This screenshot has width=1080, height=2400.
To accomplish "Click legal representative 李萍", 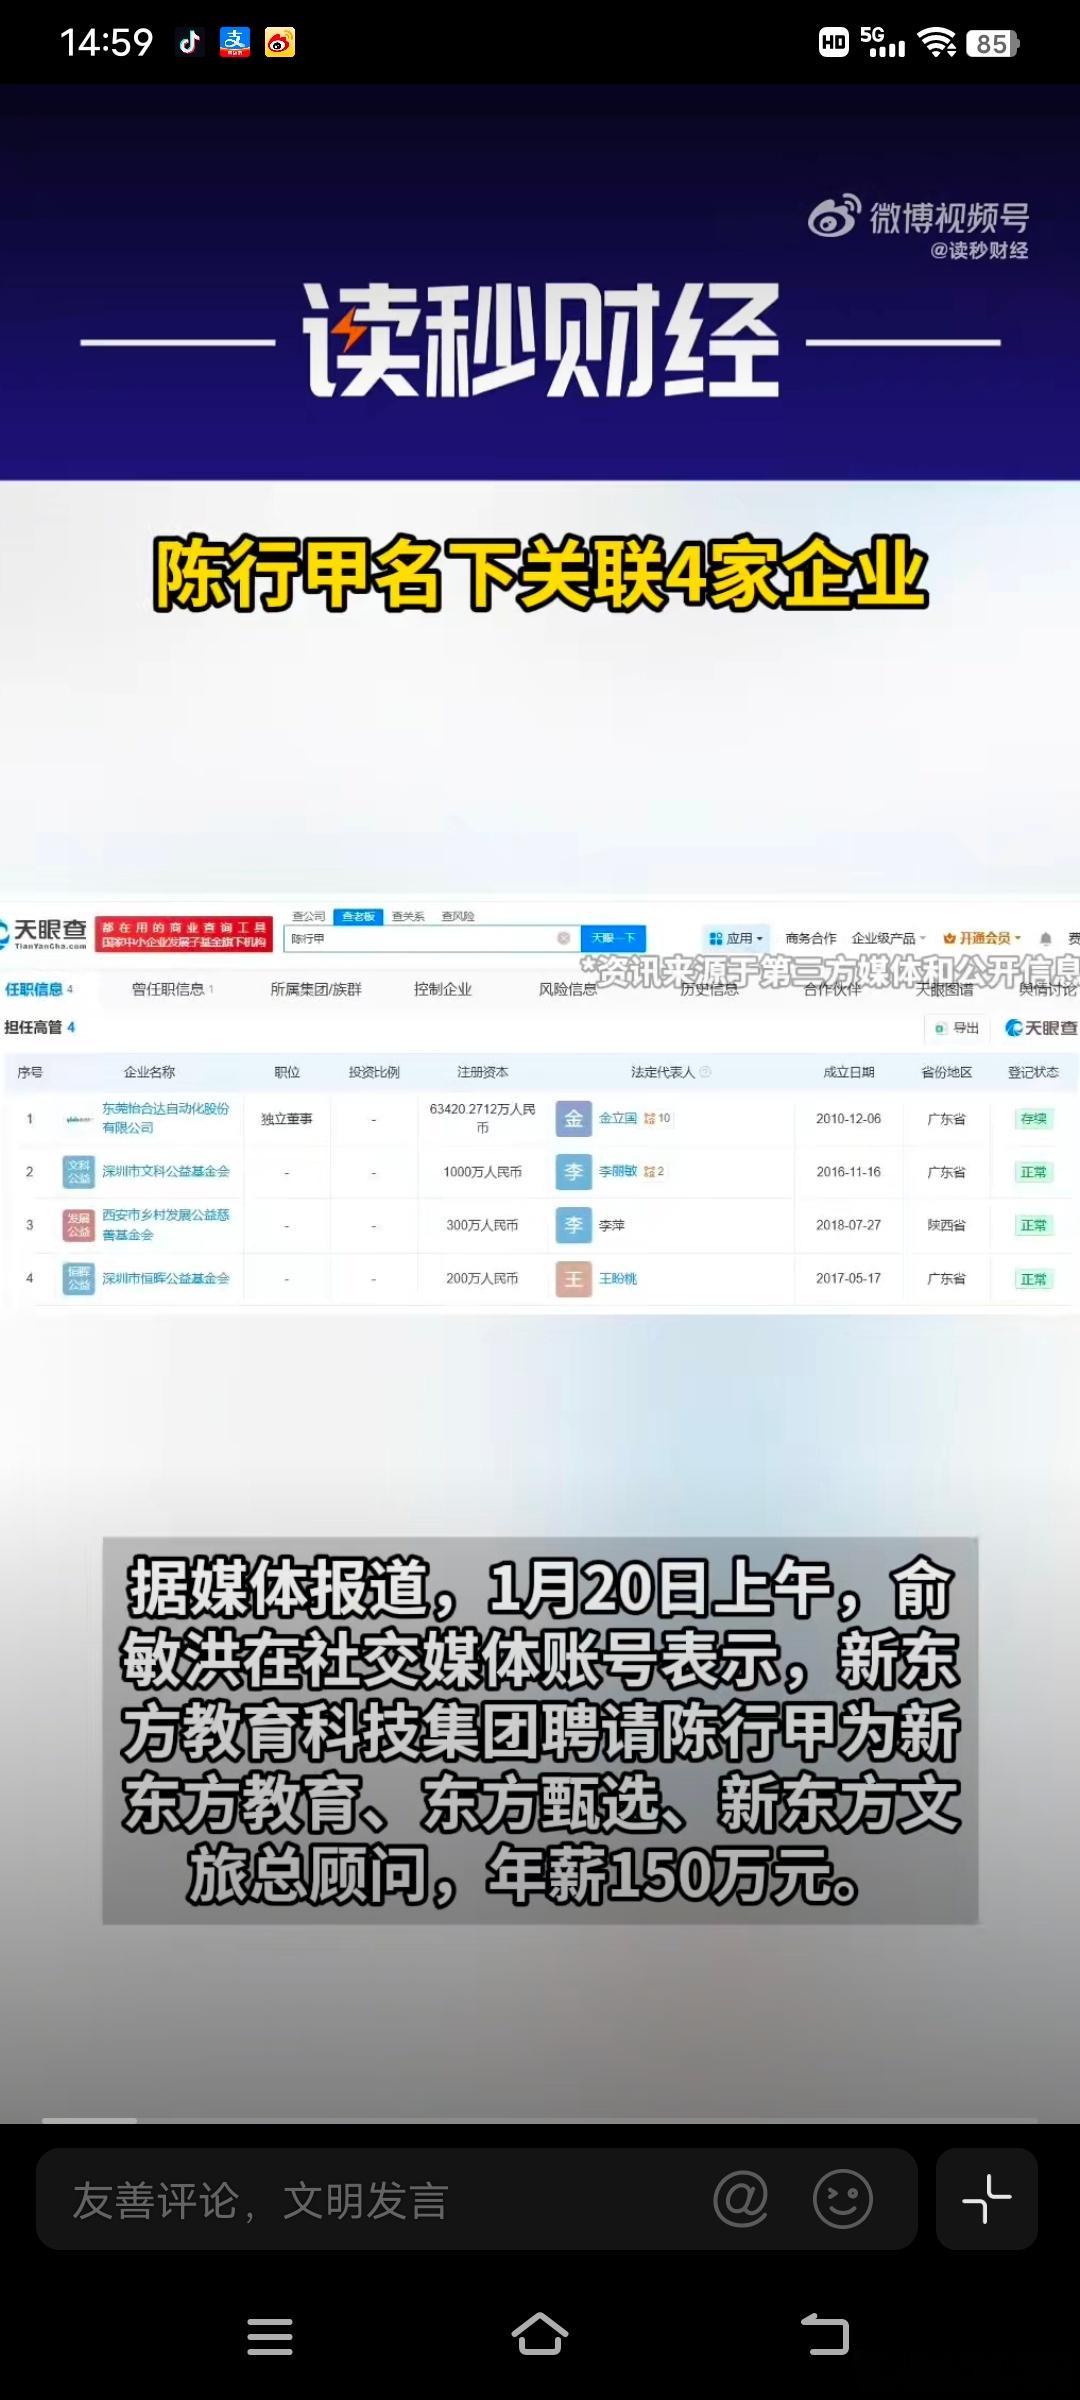I will coord(611,1225).
